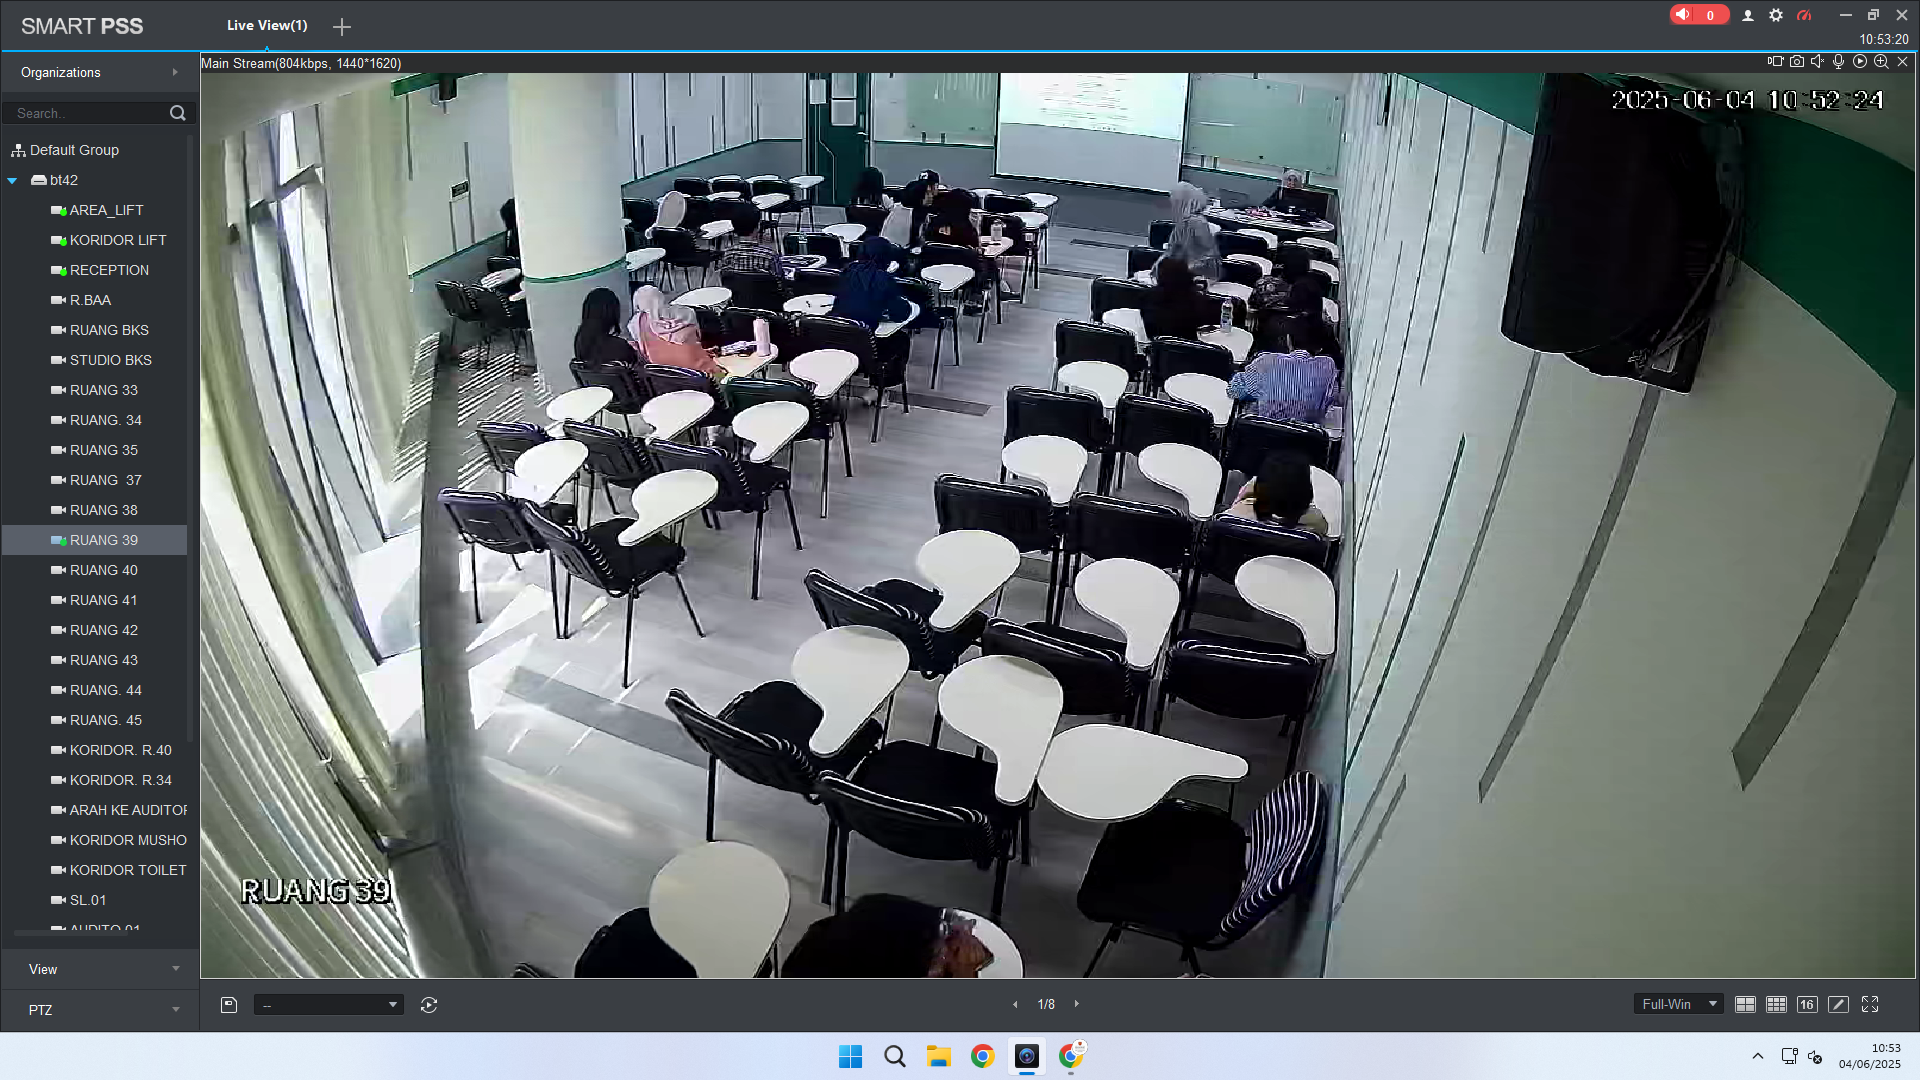Open instant playback for this stream
Image resolution: width=1920 pixels, height=1080 pixels.
pos(1860,61)
